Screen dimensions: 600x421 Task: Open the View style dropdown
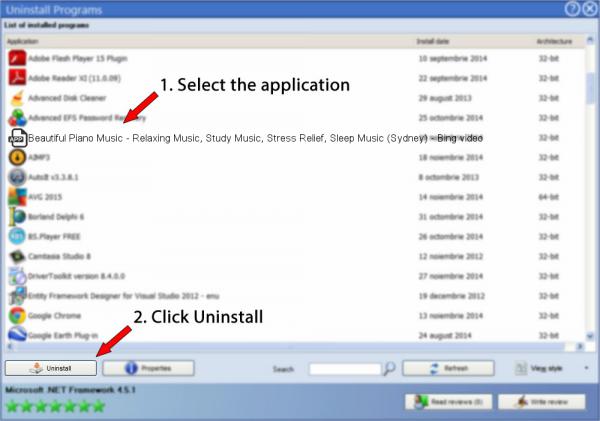pyautogui.click(x=551, y=369)
